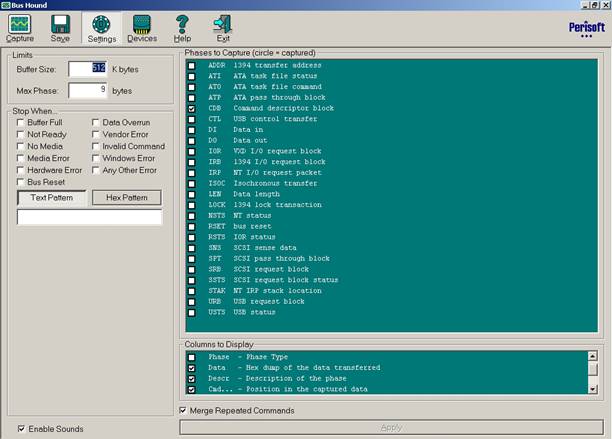
Task: Check the USB request block phase
Action: tap(192, 301)
